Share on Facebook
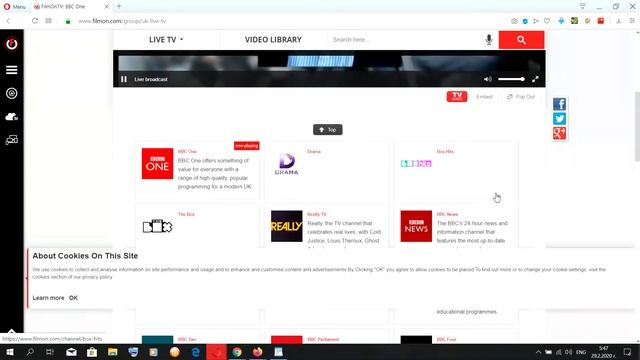The height and width of the screenshot is (360, 640). point(559,104)
